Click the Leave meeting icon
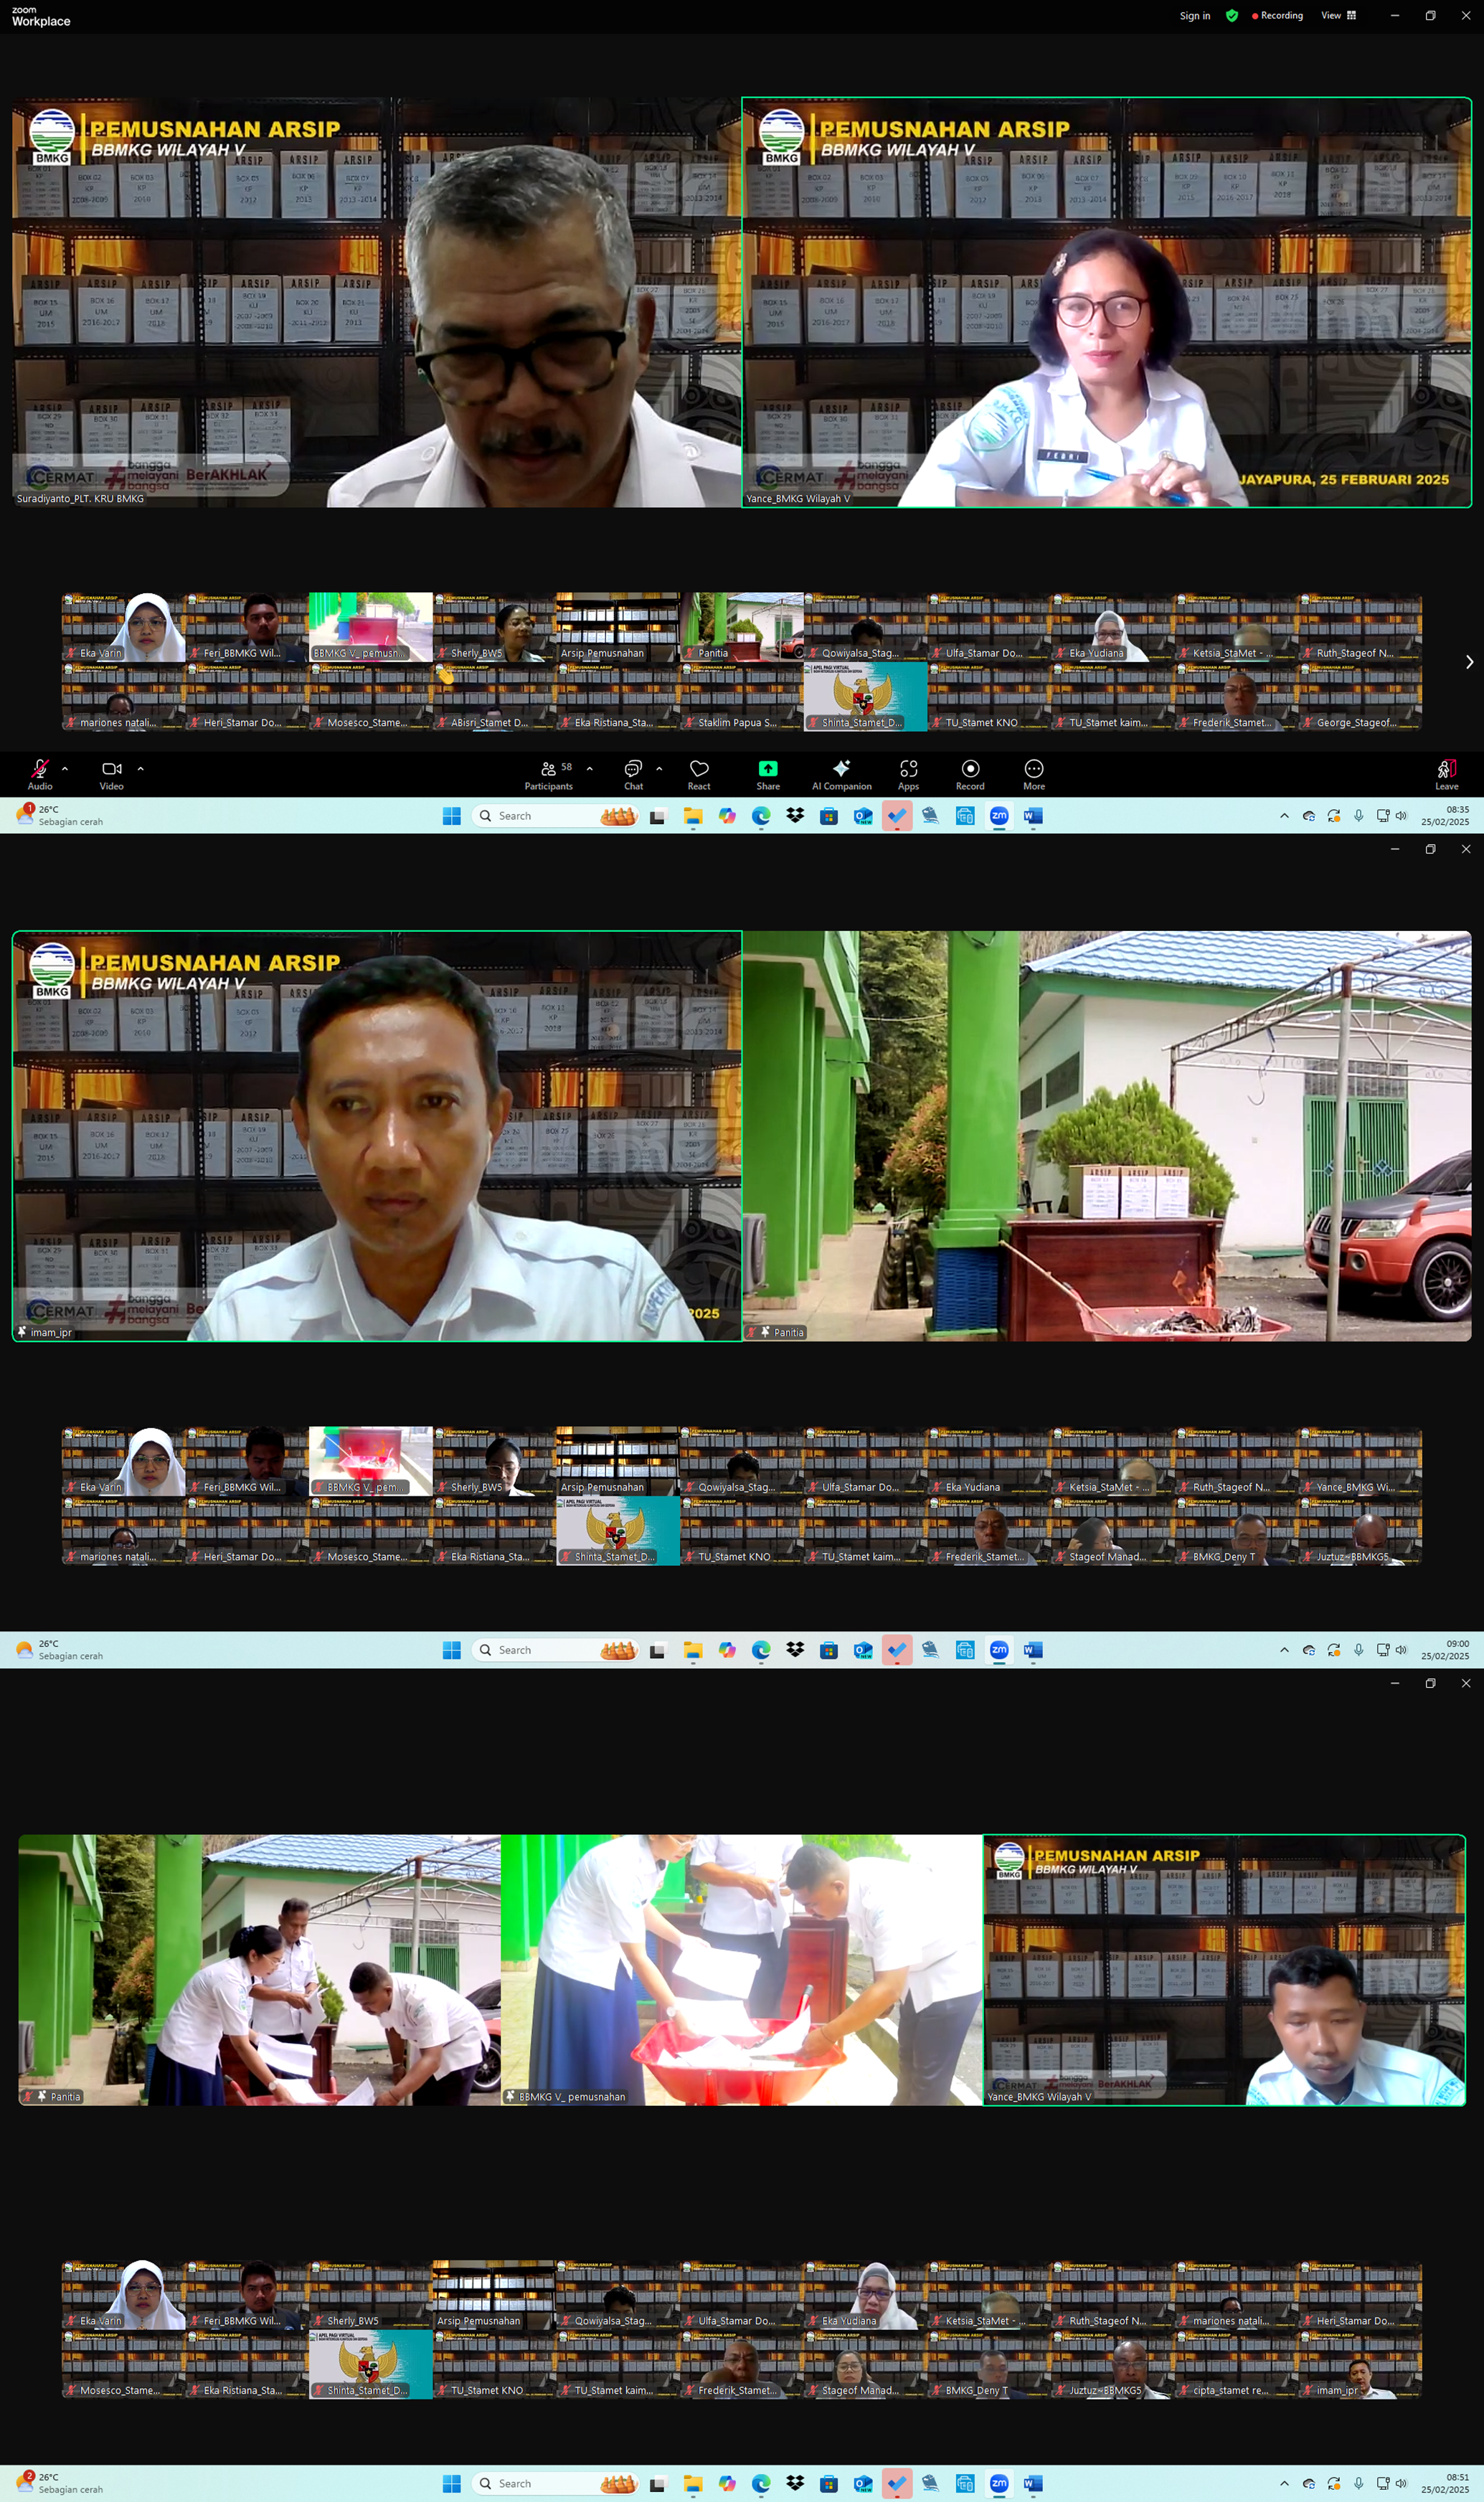1484x2502 pixels. pos(1446,769)
